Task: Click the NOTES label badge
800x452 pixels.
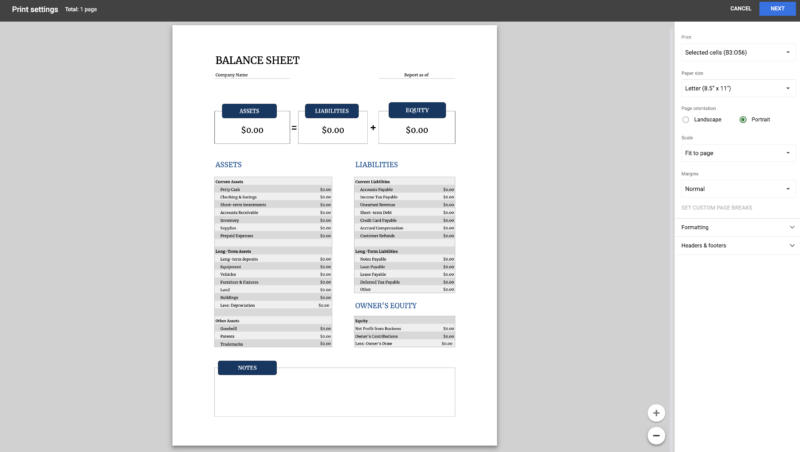Action: coord(247,368)
